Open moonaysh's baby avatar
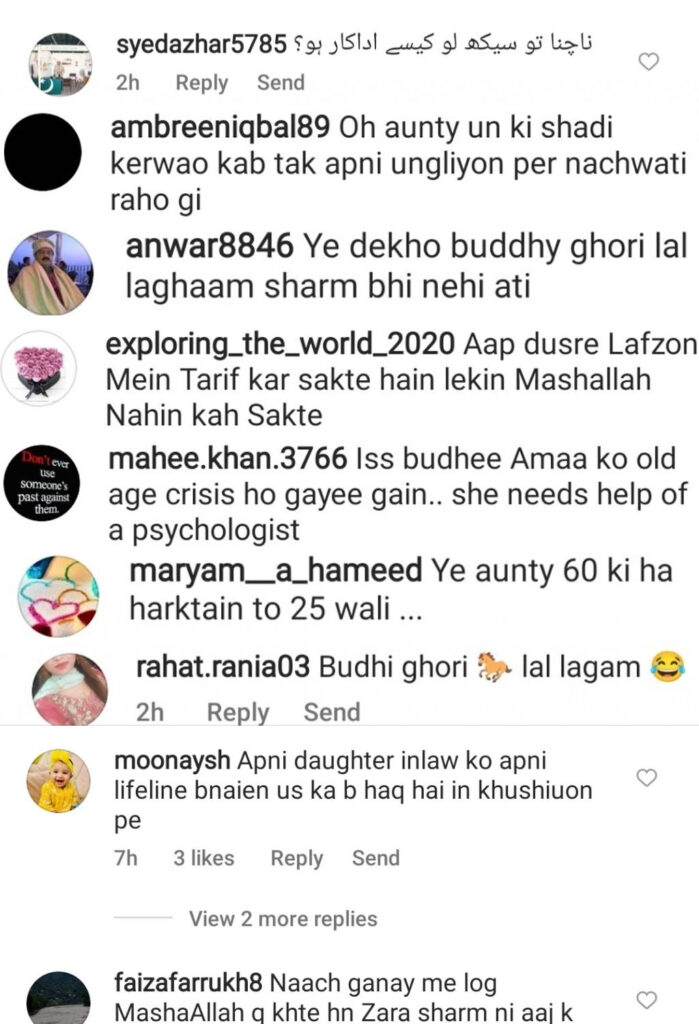 click(58, 780)
